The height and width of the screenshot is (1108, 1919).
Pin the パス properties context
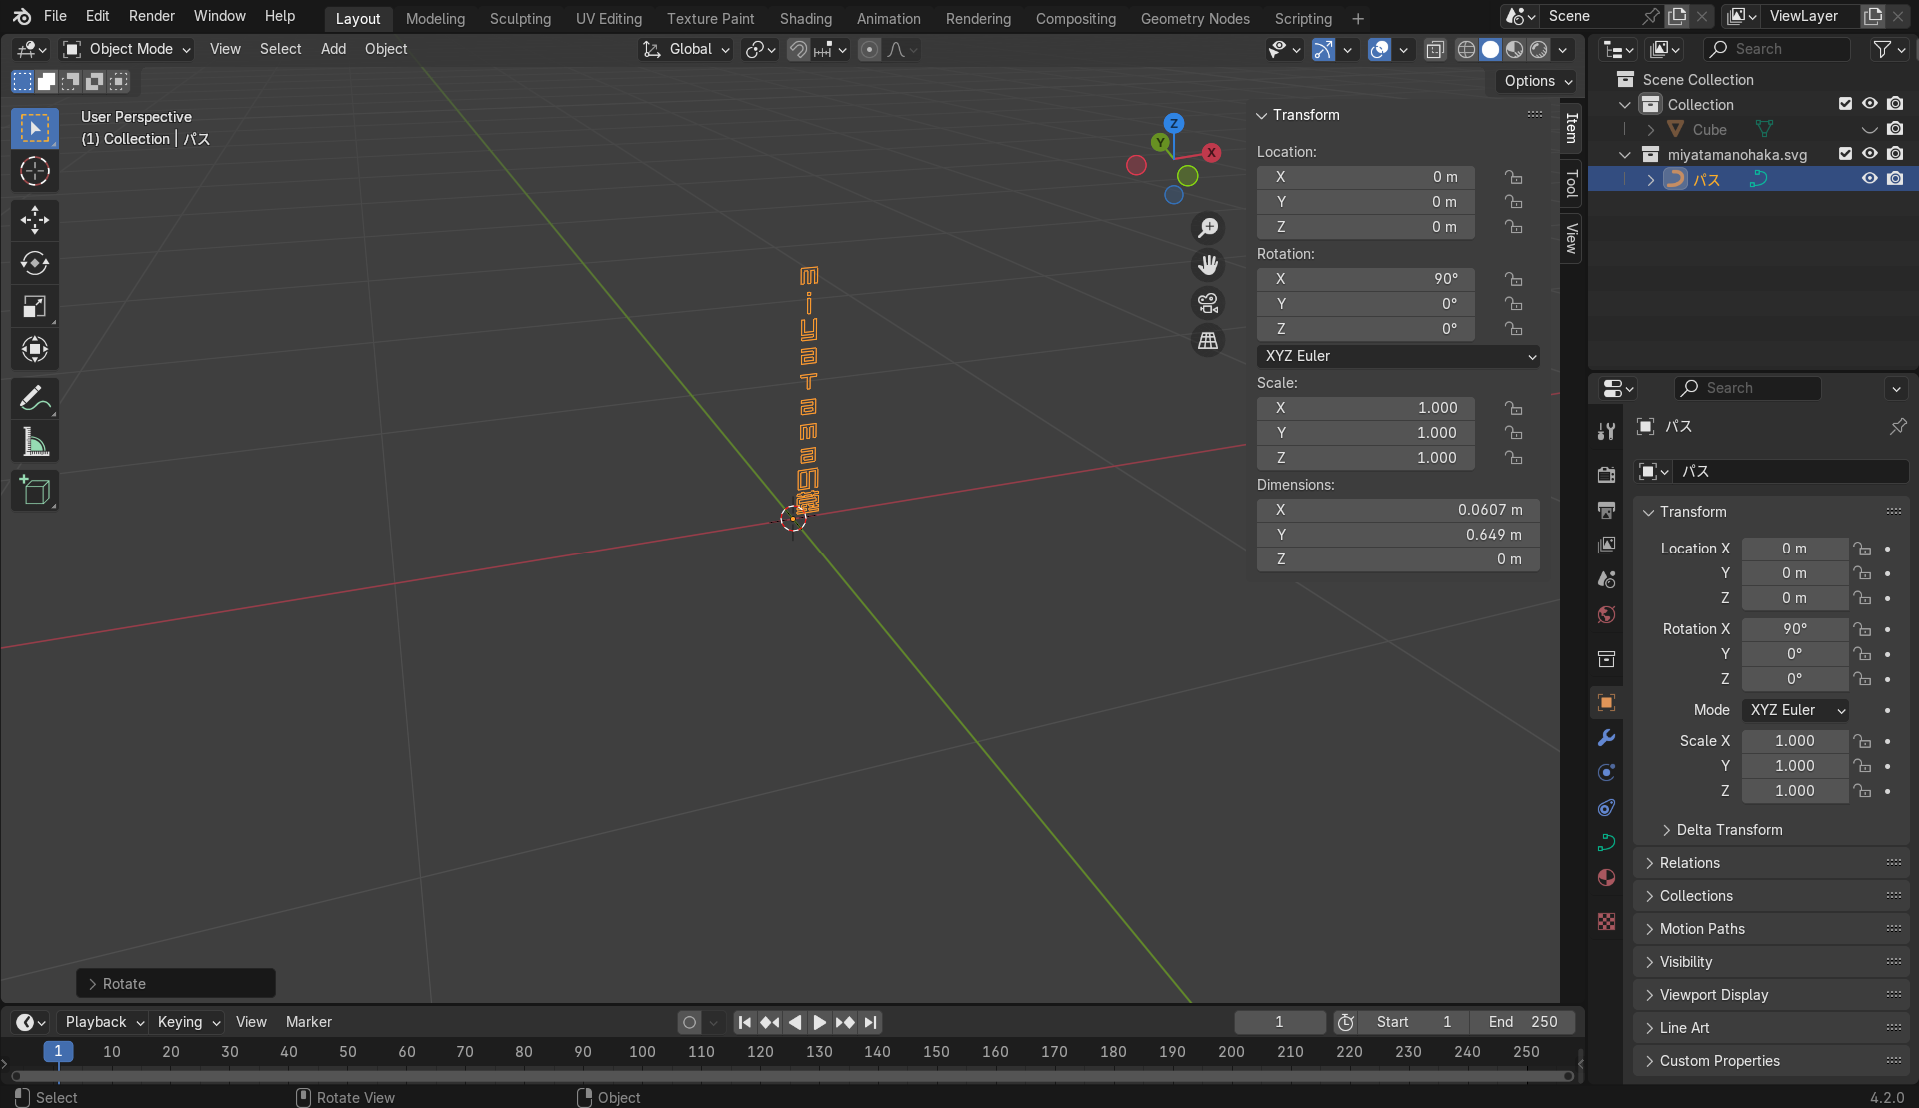pos(1897,427)
